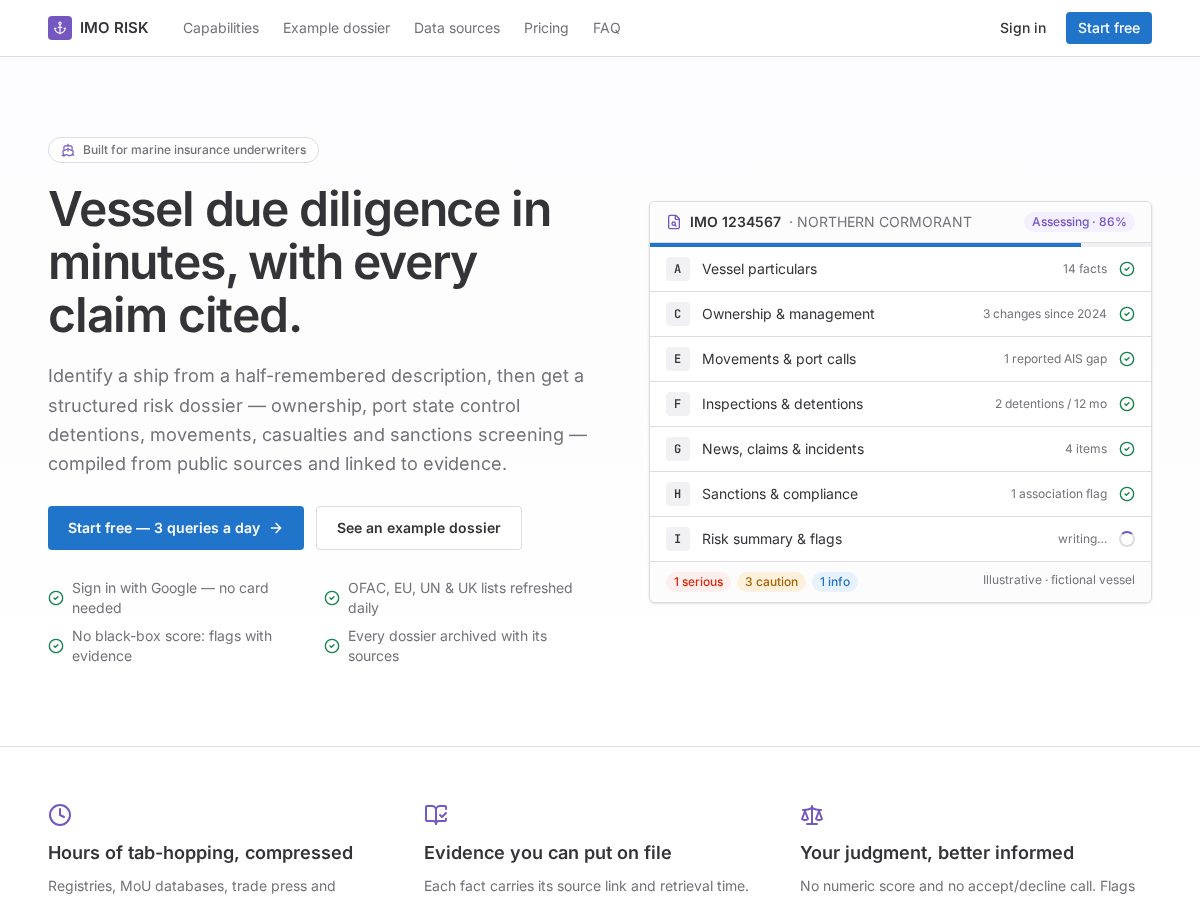Click 3 changes since 2024 text
Screen dimensions: 1200x900
(1045, 314)
